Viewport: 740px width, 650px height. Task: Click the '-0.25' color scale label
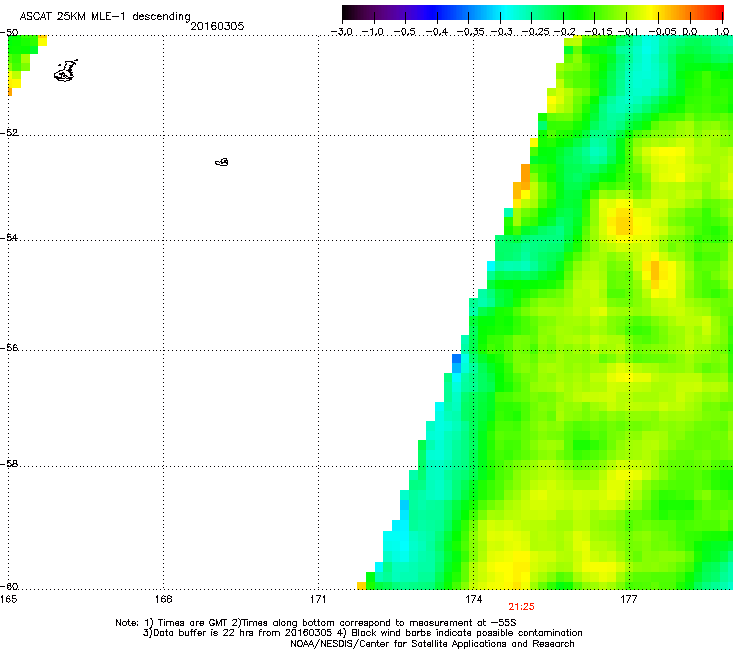coord(535,32)
